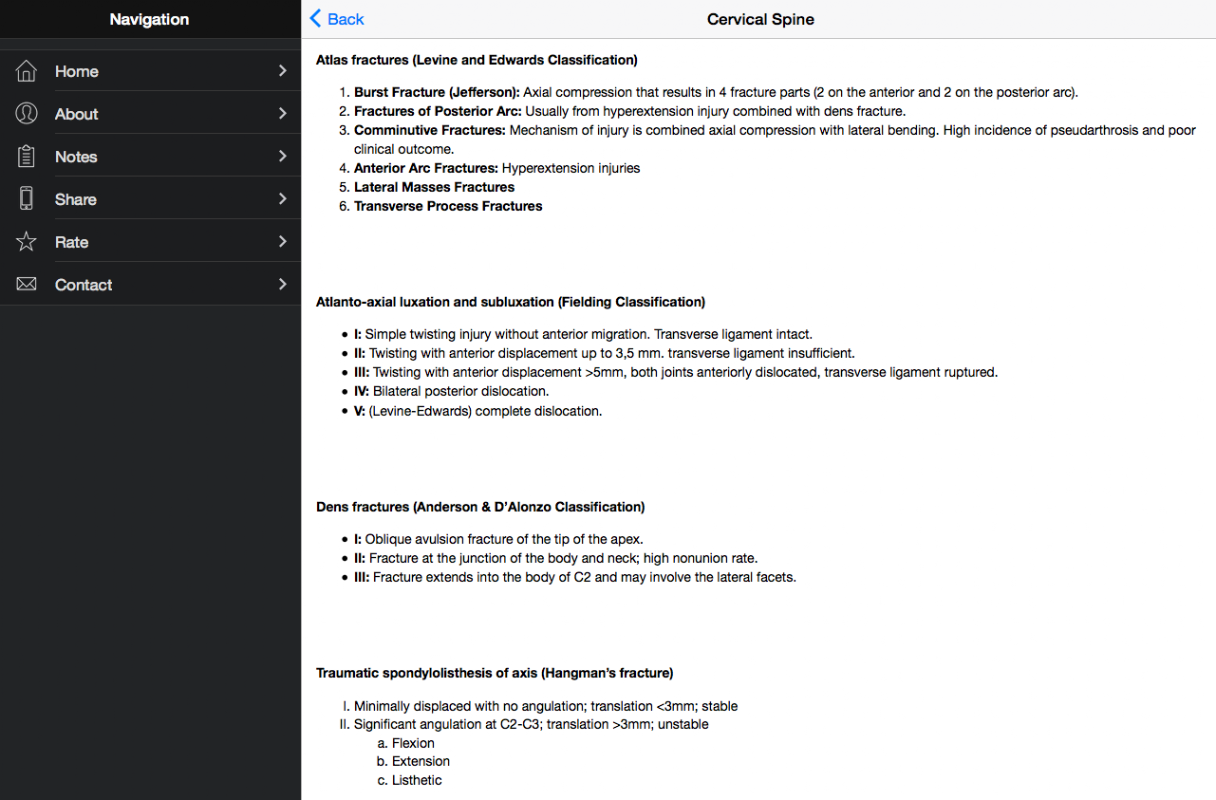The height and width of the screenshot is (800, 1216).
Task: Open the Rate row arrow
Action: click(x=282, y=241)
